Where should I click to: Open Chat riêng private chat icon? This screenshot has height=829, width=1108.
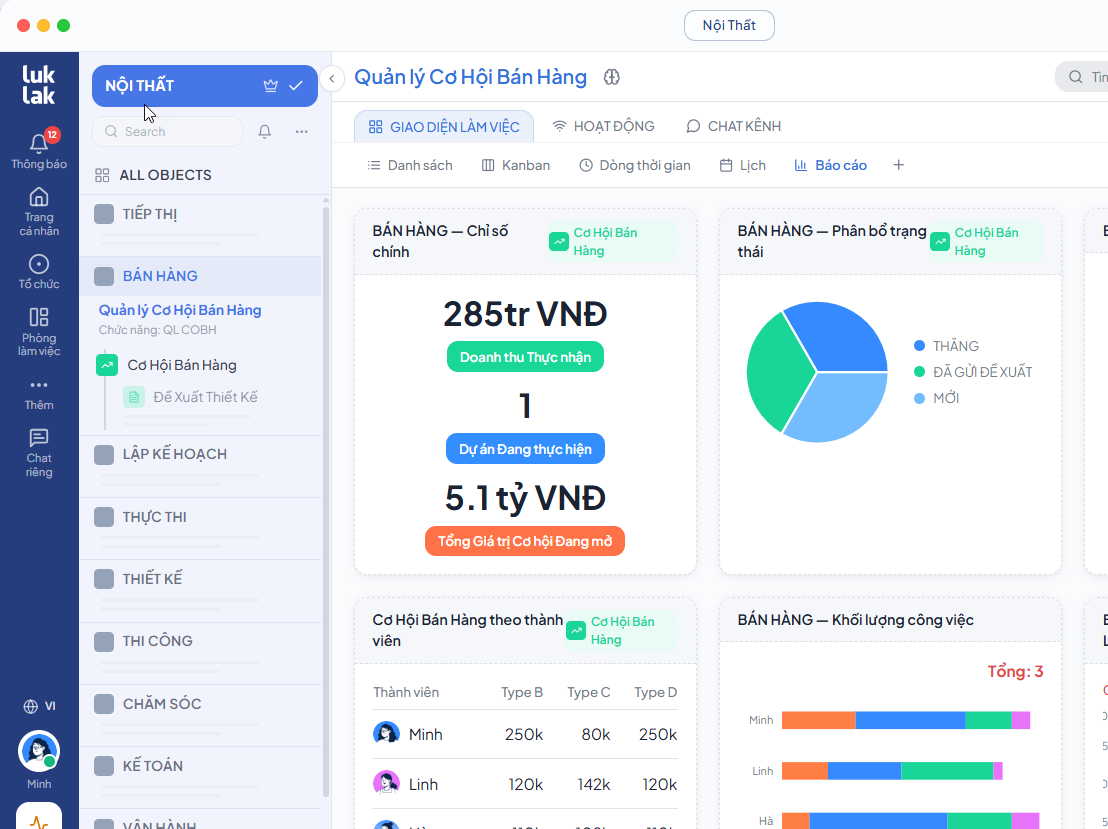(x=39, y=437)
